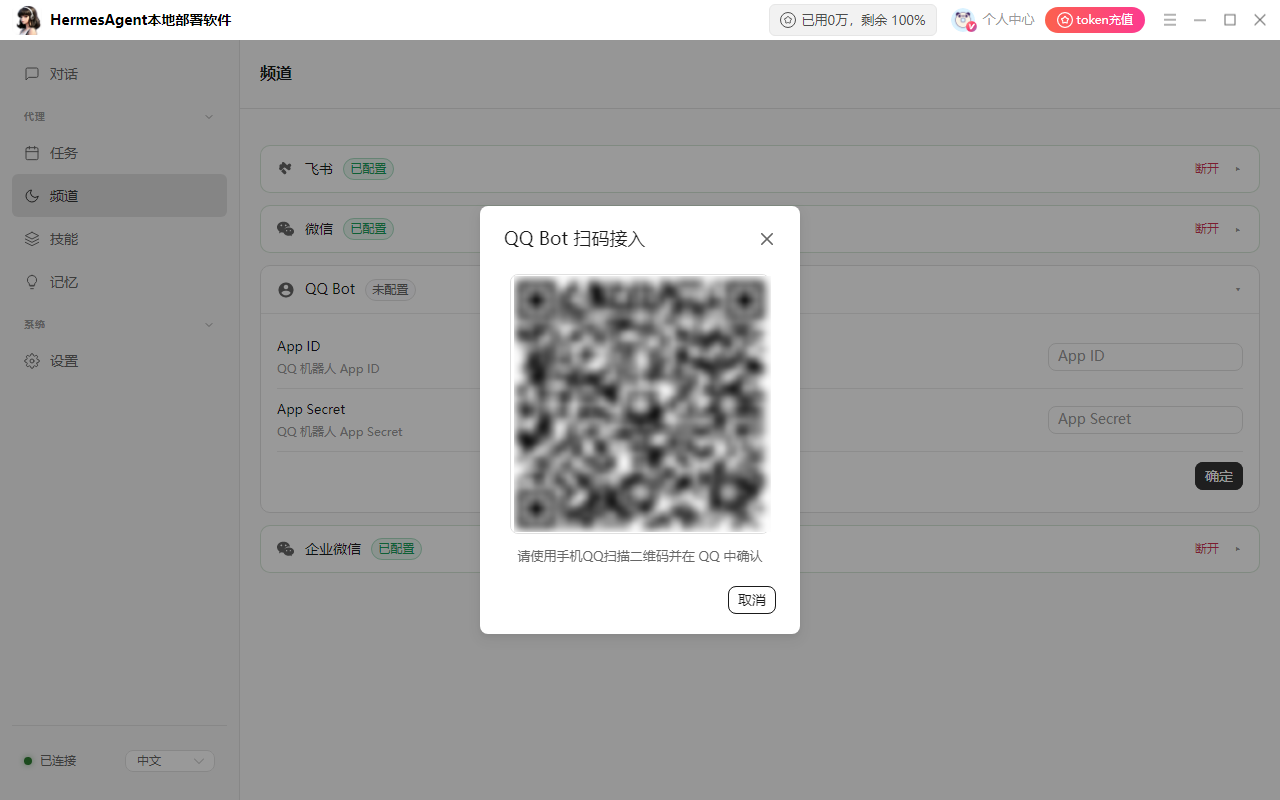Viewport: 1280px width, 800px height.
Task: Close the QQ Bot scan dialog
Action: pos(767,239)
